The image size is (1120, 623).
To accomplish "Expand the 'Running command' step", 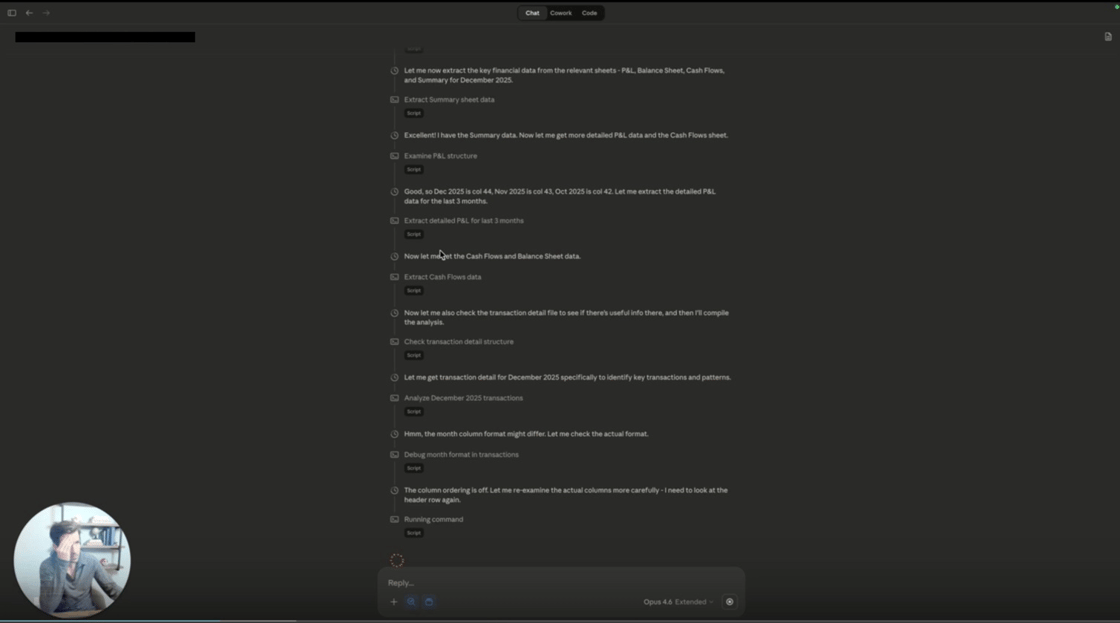I will [x=434, y=519].
